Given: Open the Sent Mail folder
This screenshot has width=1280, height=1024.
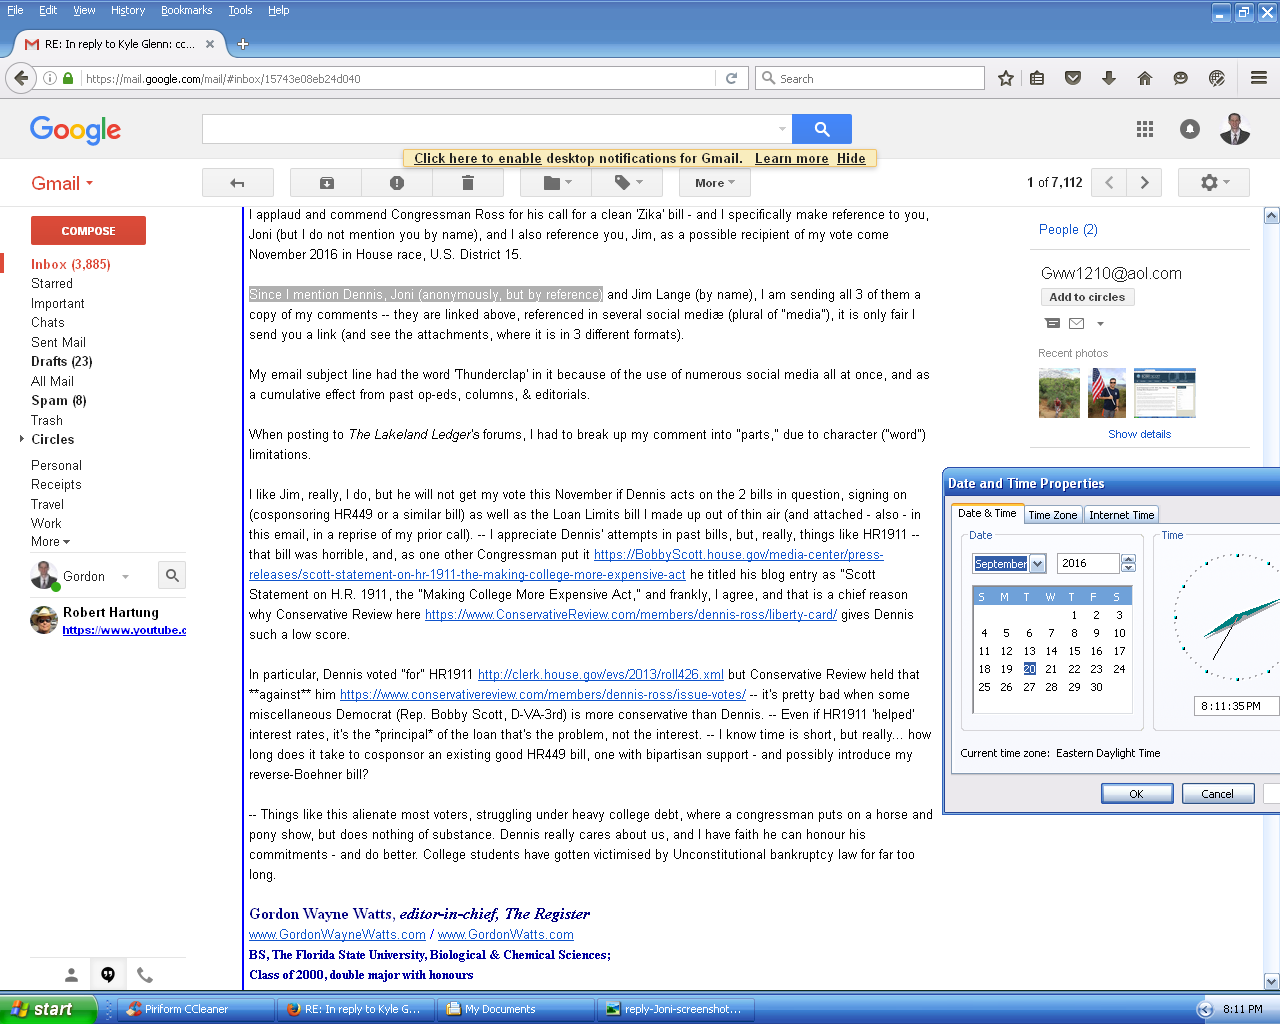Looking at the screenshot, I should pos(58,342).
